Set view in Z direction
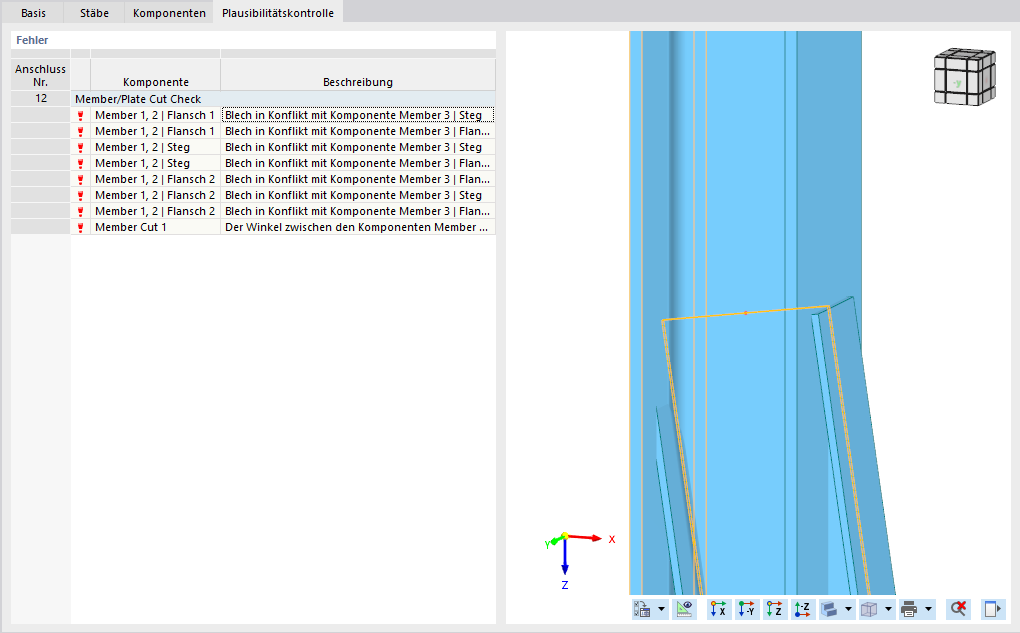Image resolution: width=1020 pixels, height=633 pixels. click(774, 609)
